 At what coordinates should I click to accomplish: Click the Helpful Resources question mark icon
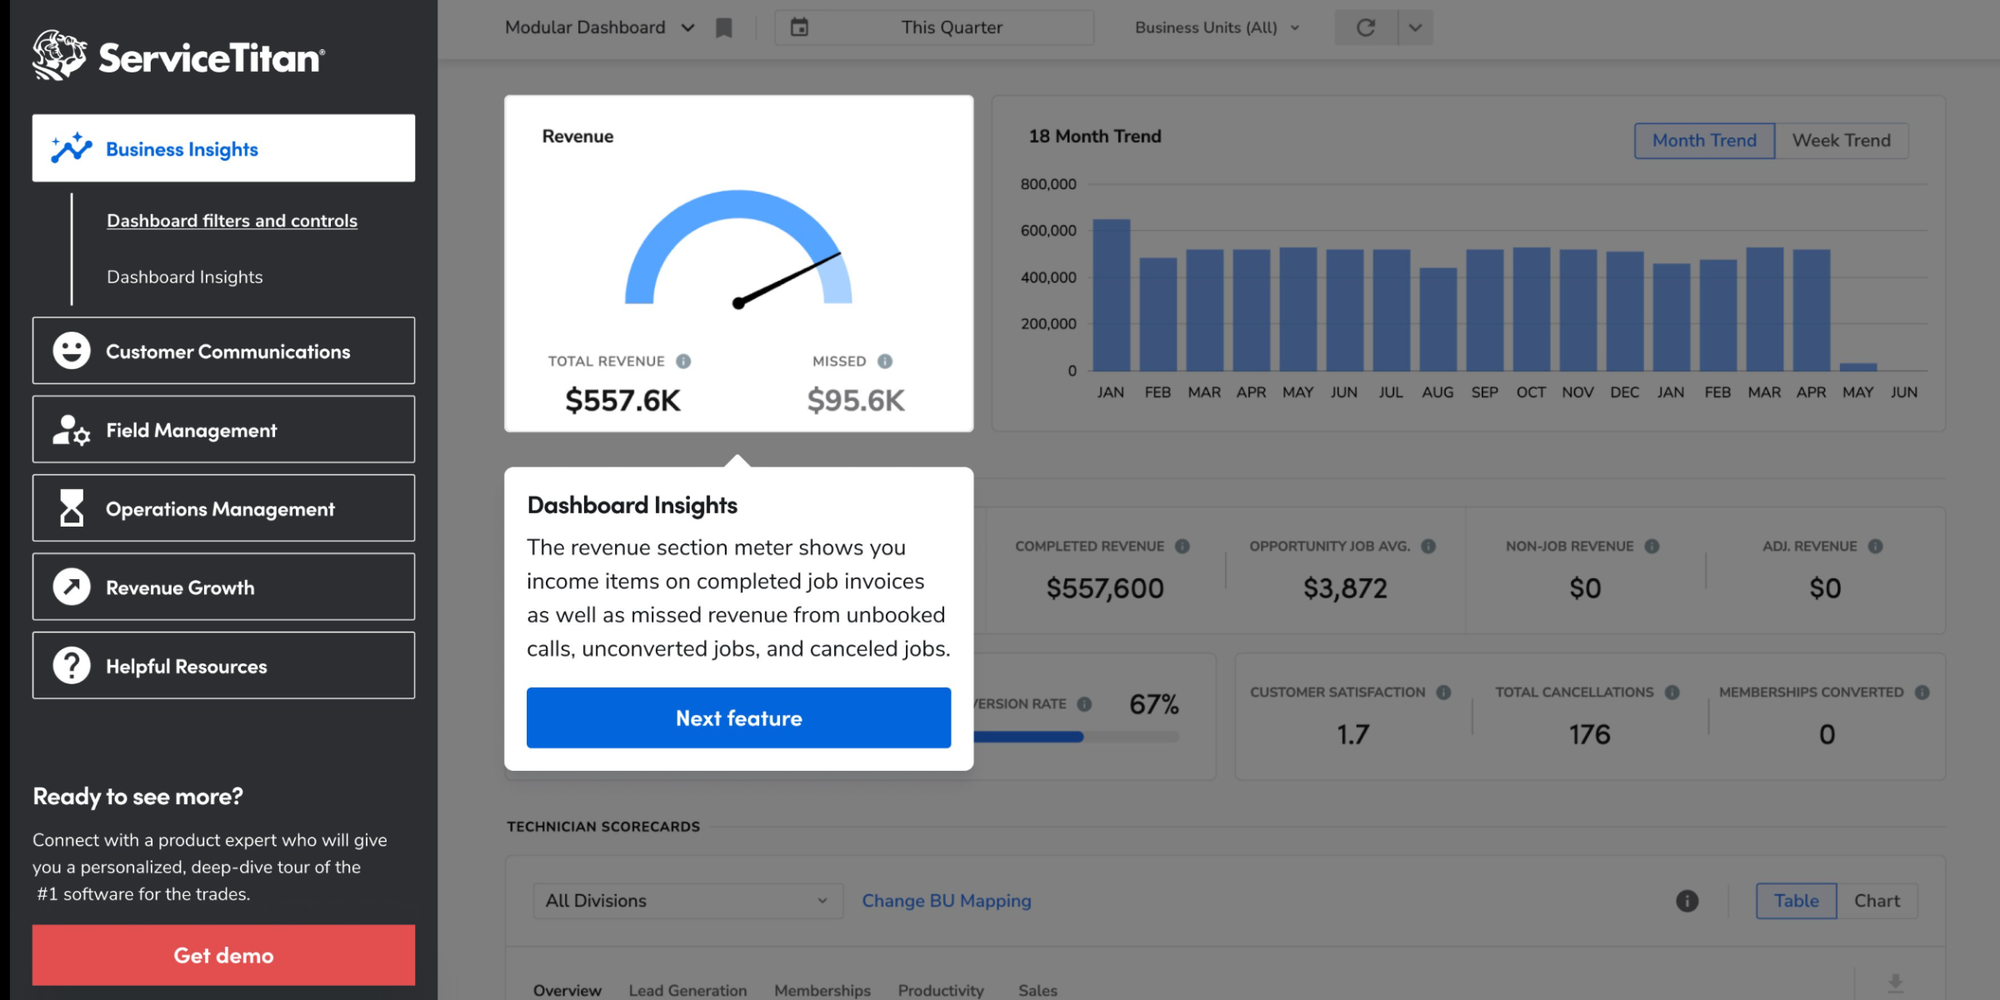[71, 665]
